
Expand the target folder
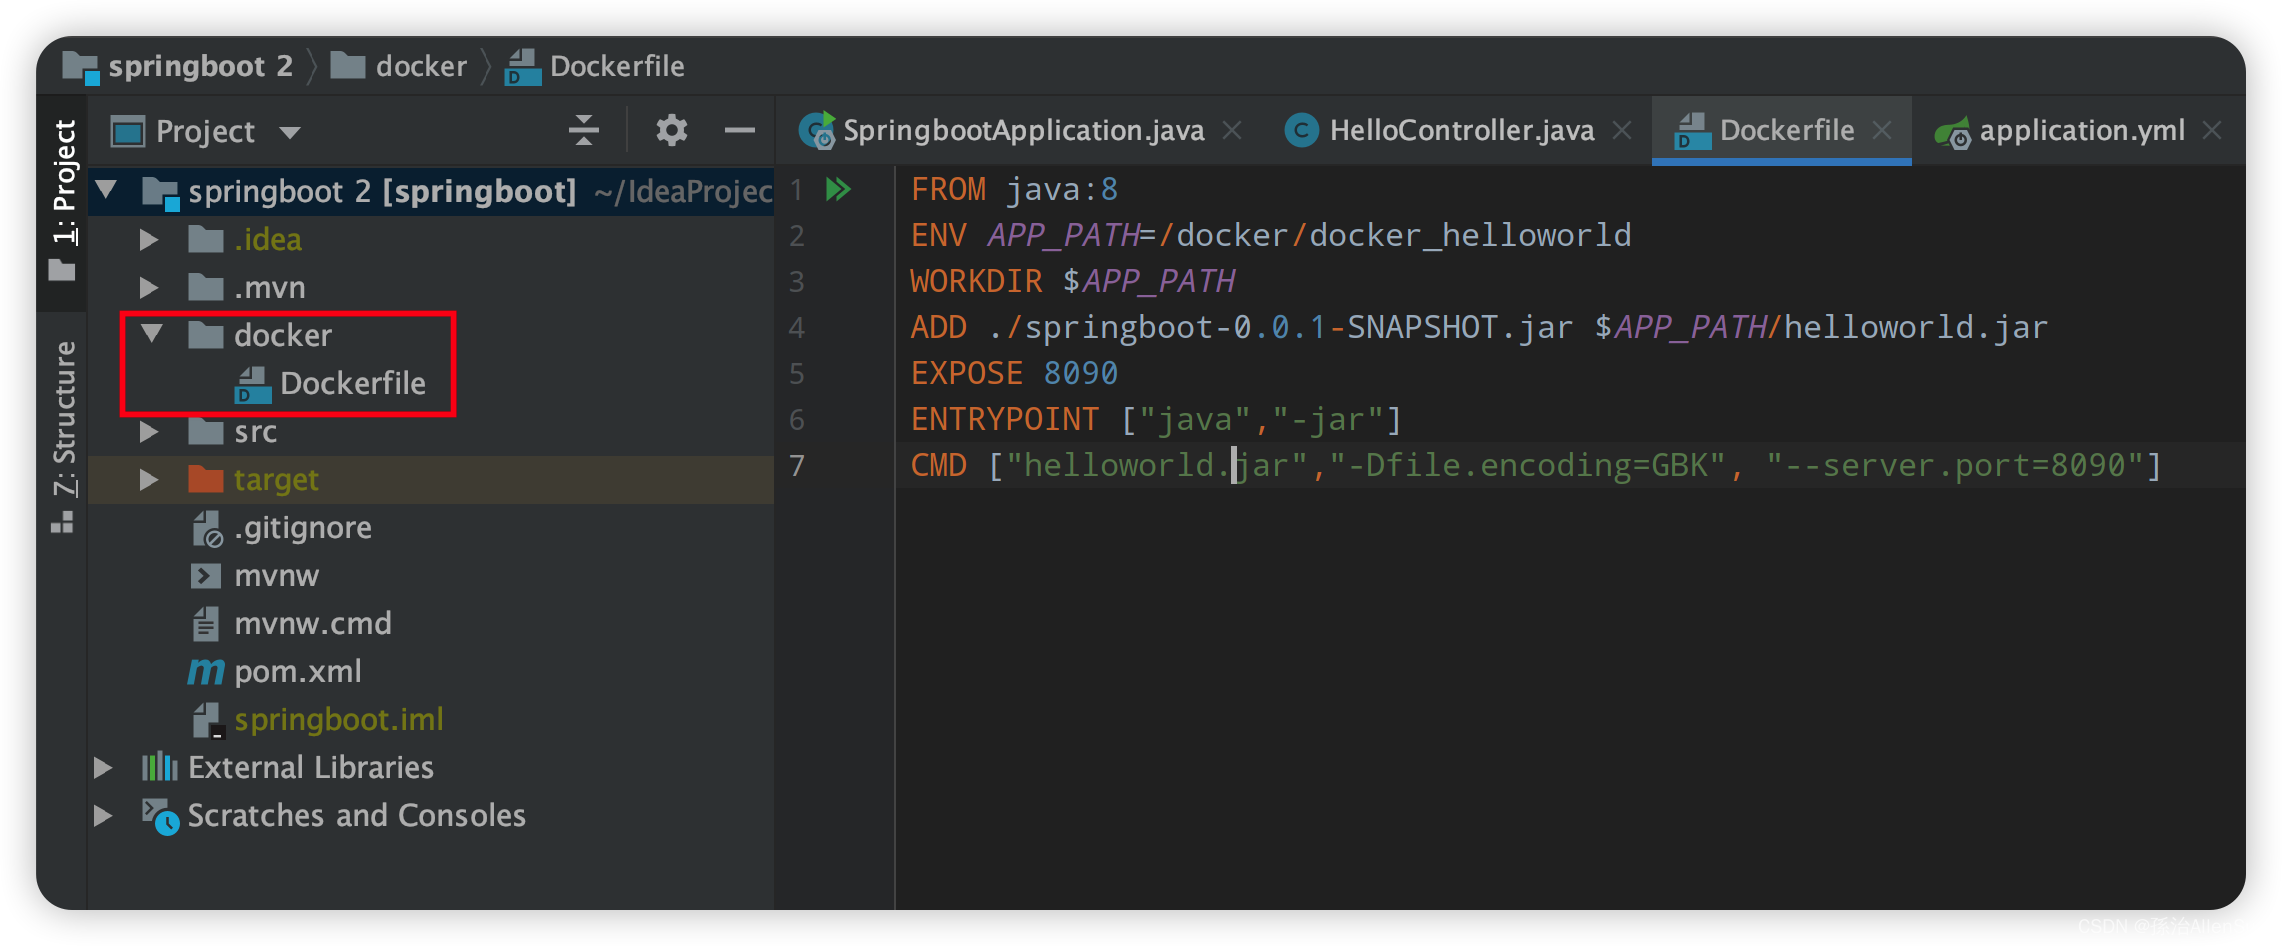(149, 479)
